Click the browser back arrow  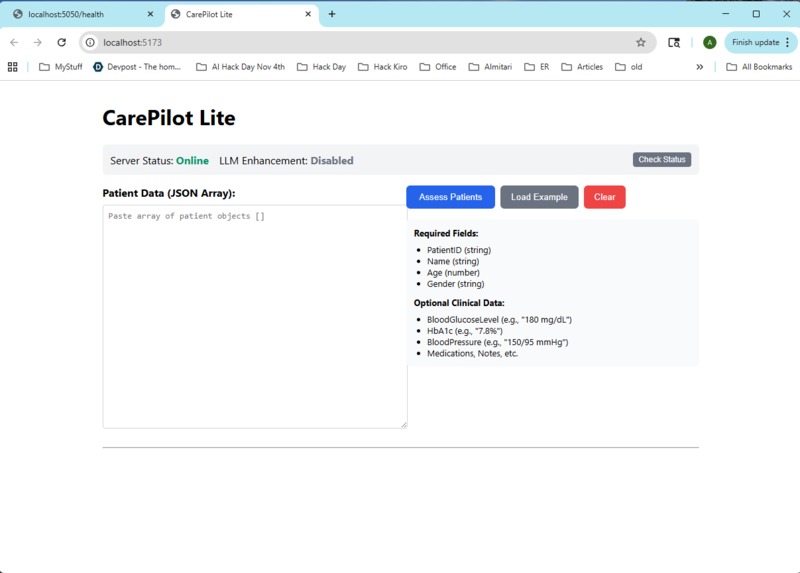(x=14, y=42)
